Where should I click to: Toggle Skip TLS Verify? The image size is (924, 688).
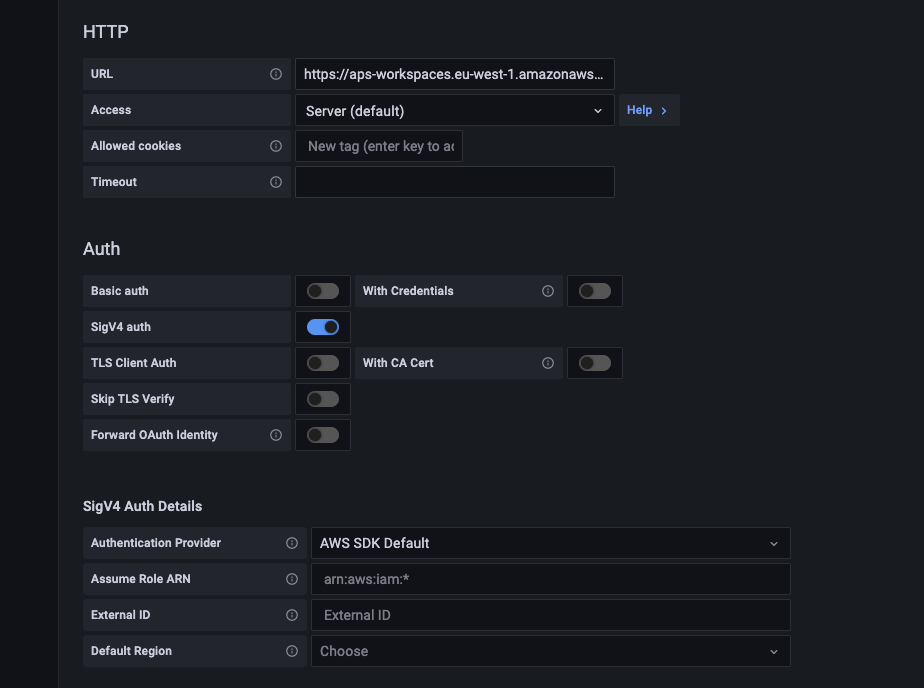point(322,398)
